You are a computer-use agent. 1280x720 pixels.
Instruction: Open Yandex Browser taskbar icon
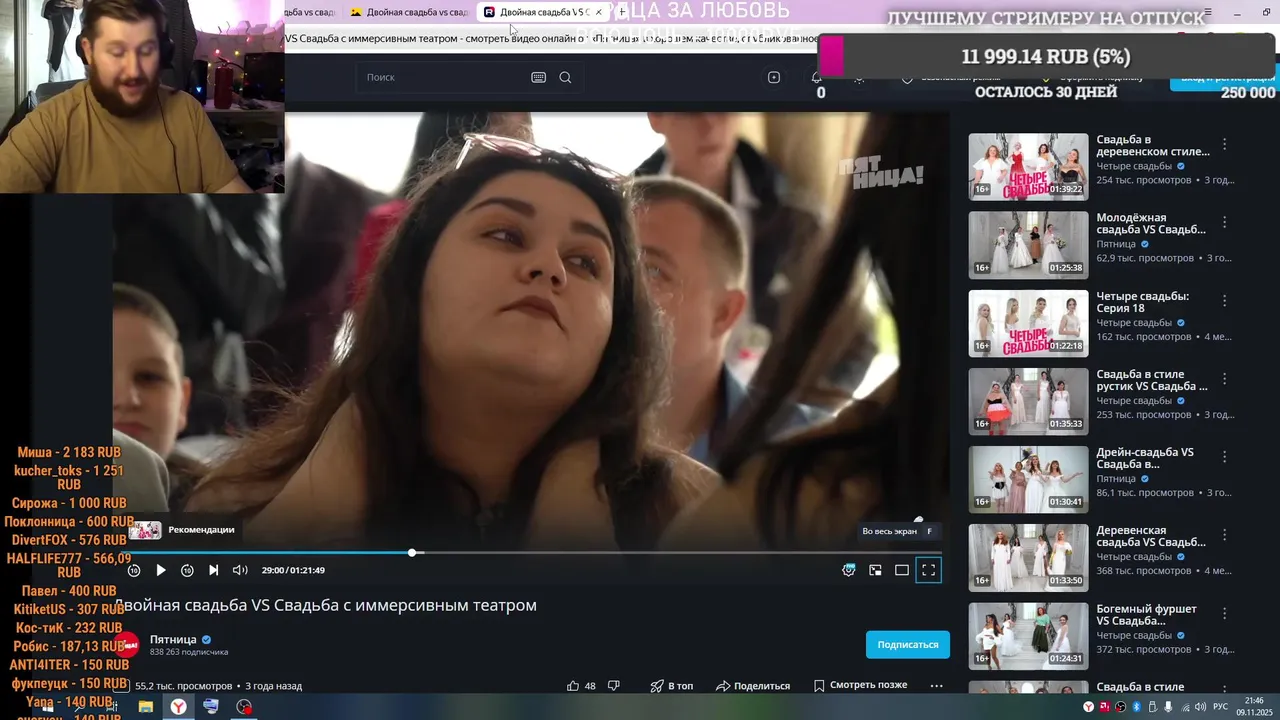[178, 707]
